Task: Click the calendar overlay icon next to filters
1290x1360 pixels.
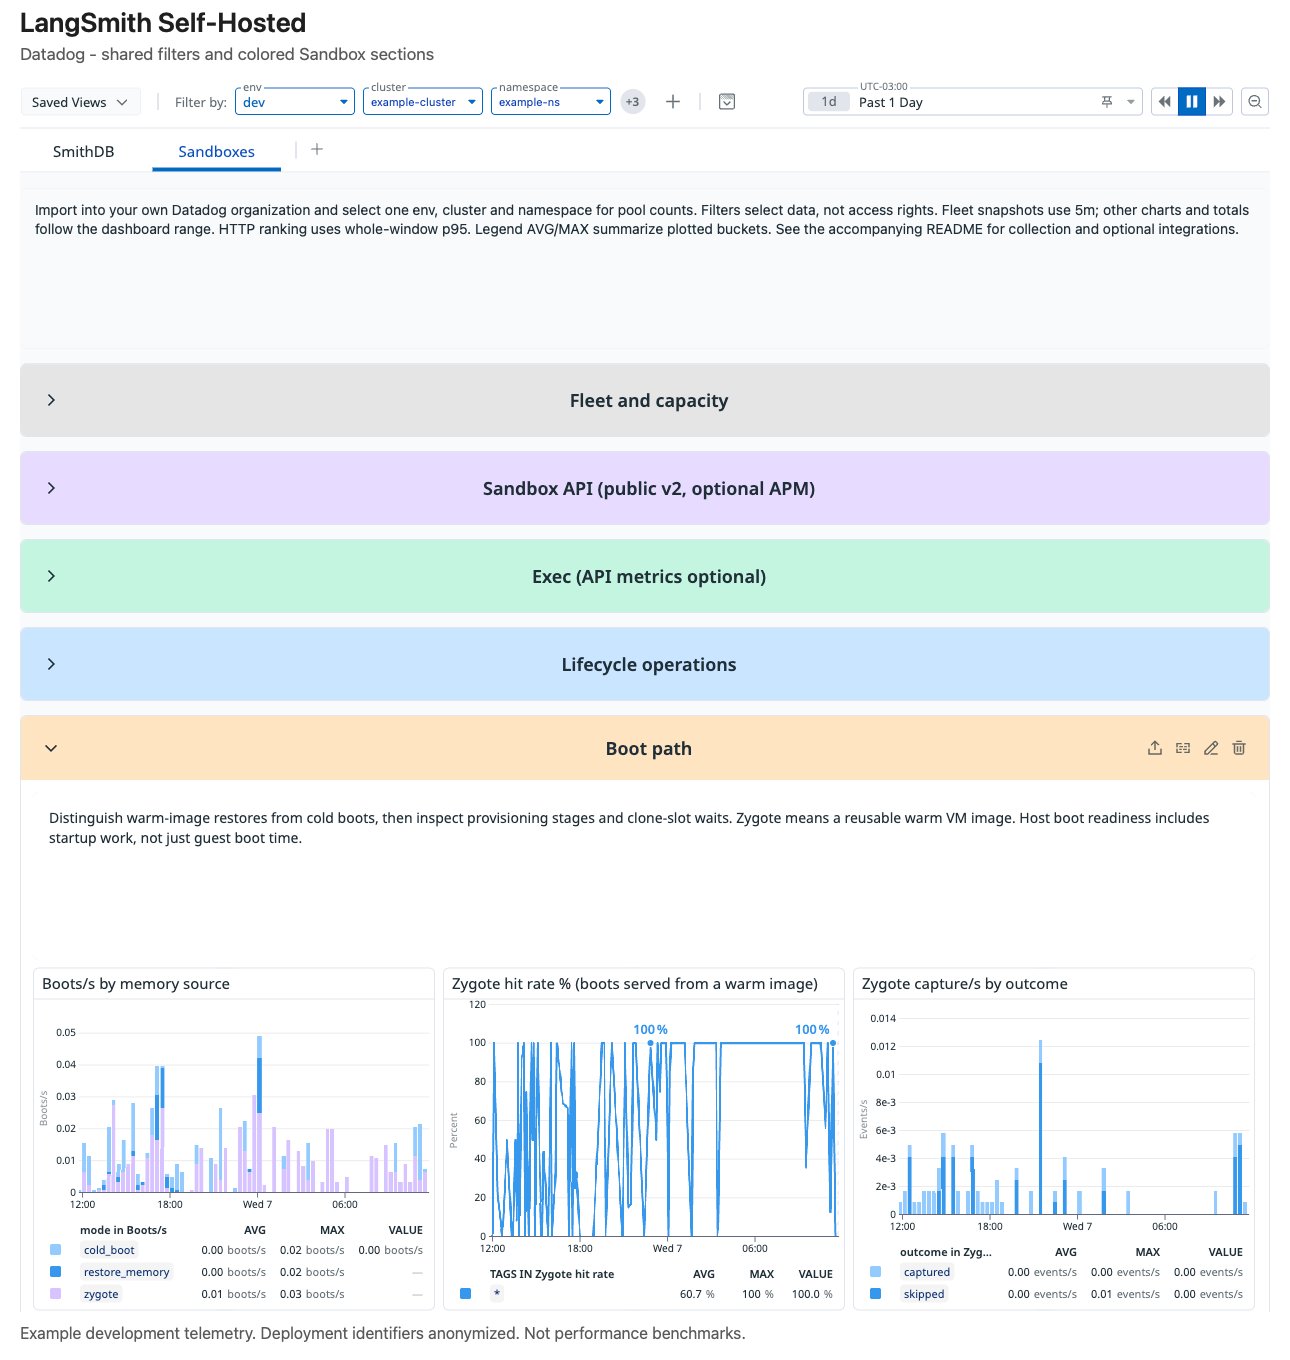Action: tap(727, 102)
